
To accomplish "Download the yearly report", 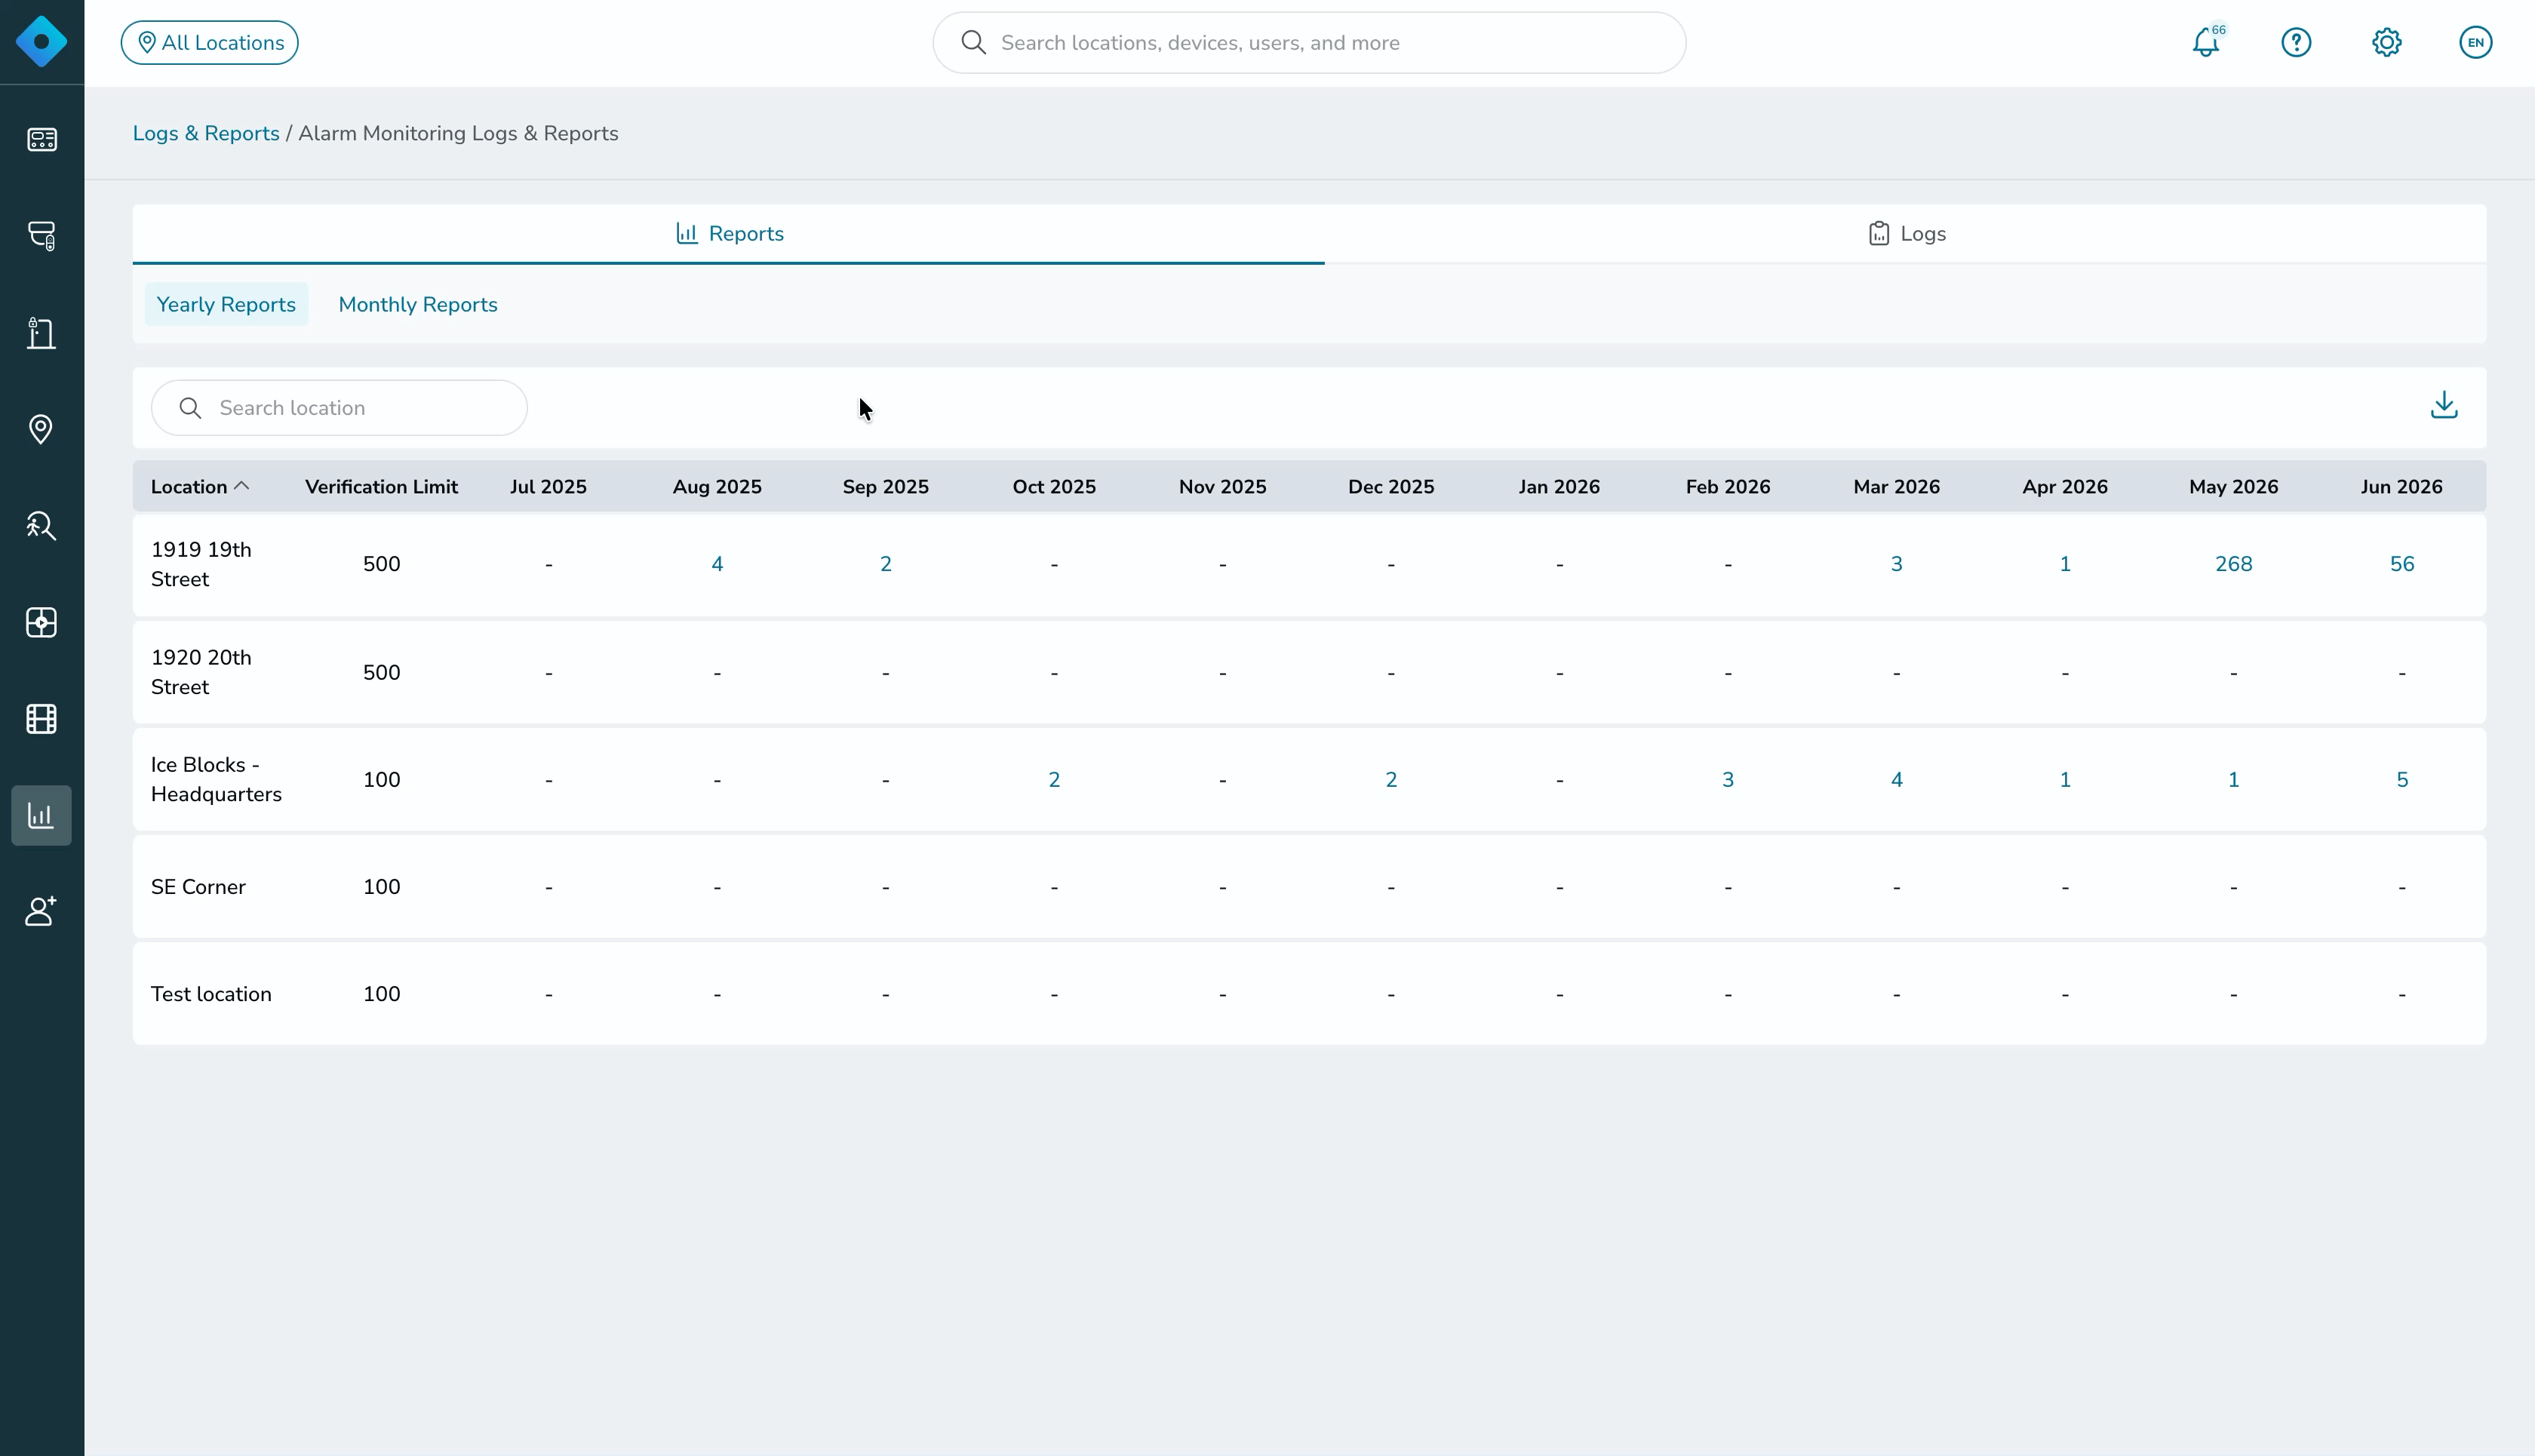I will [x=2444, y=405].
